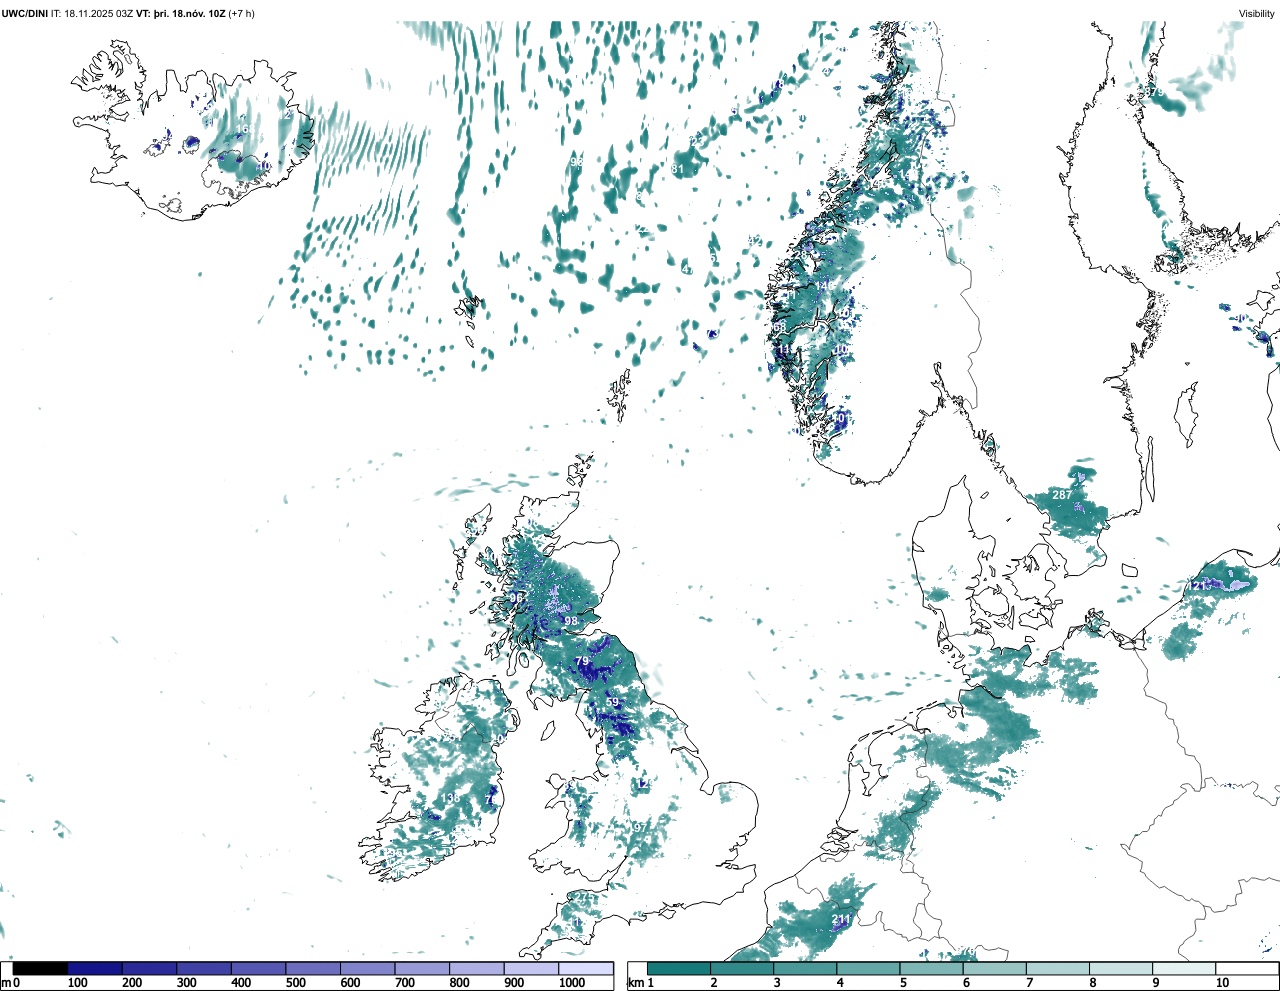Image resolution: width=1280 pixels, height=991 pixels.
Task: Click the 42 visibility value on the map
Action: tap(754, 240)
